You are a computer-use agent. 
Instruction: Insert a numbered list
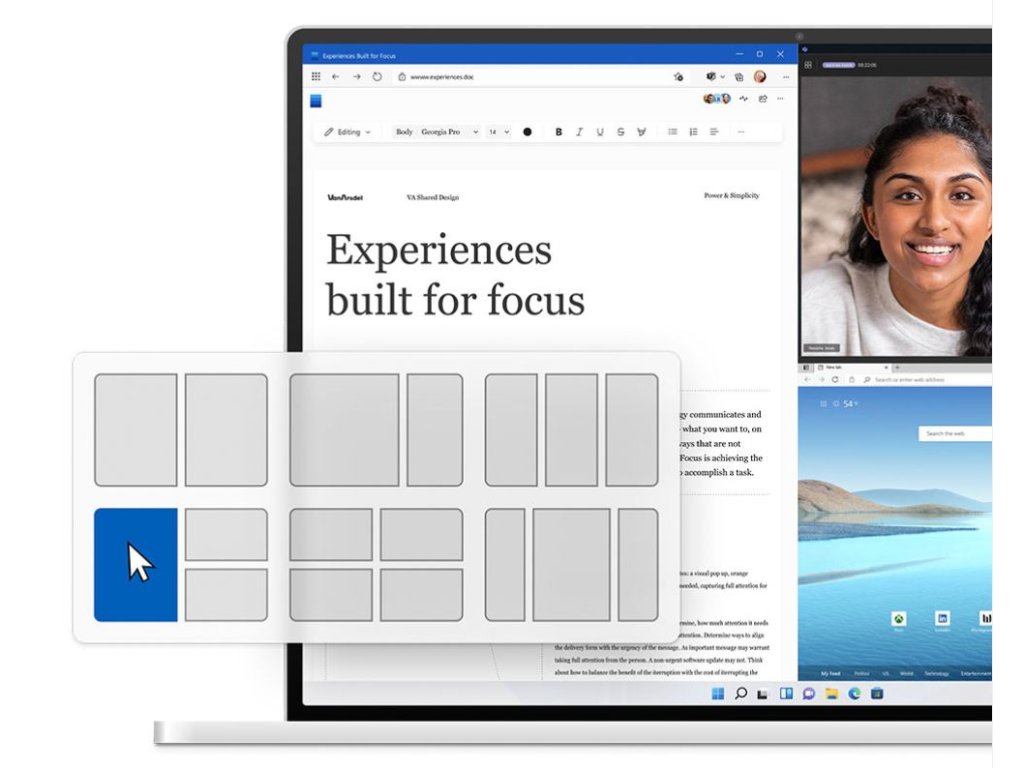(694, 132)
